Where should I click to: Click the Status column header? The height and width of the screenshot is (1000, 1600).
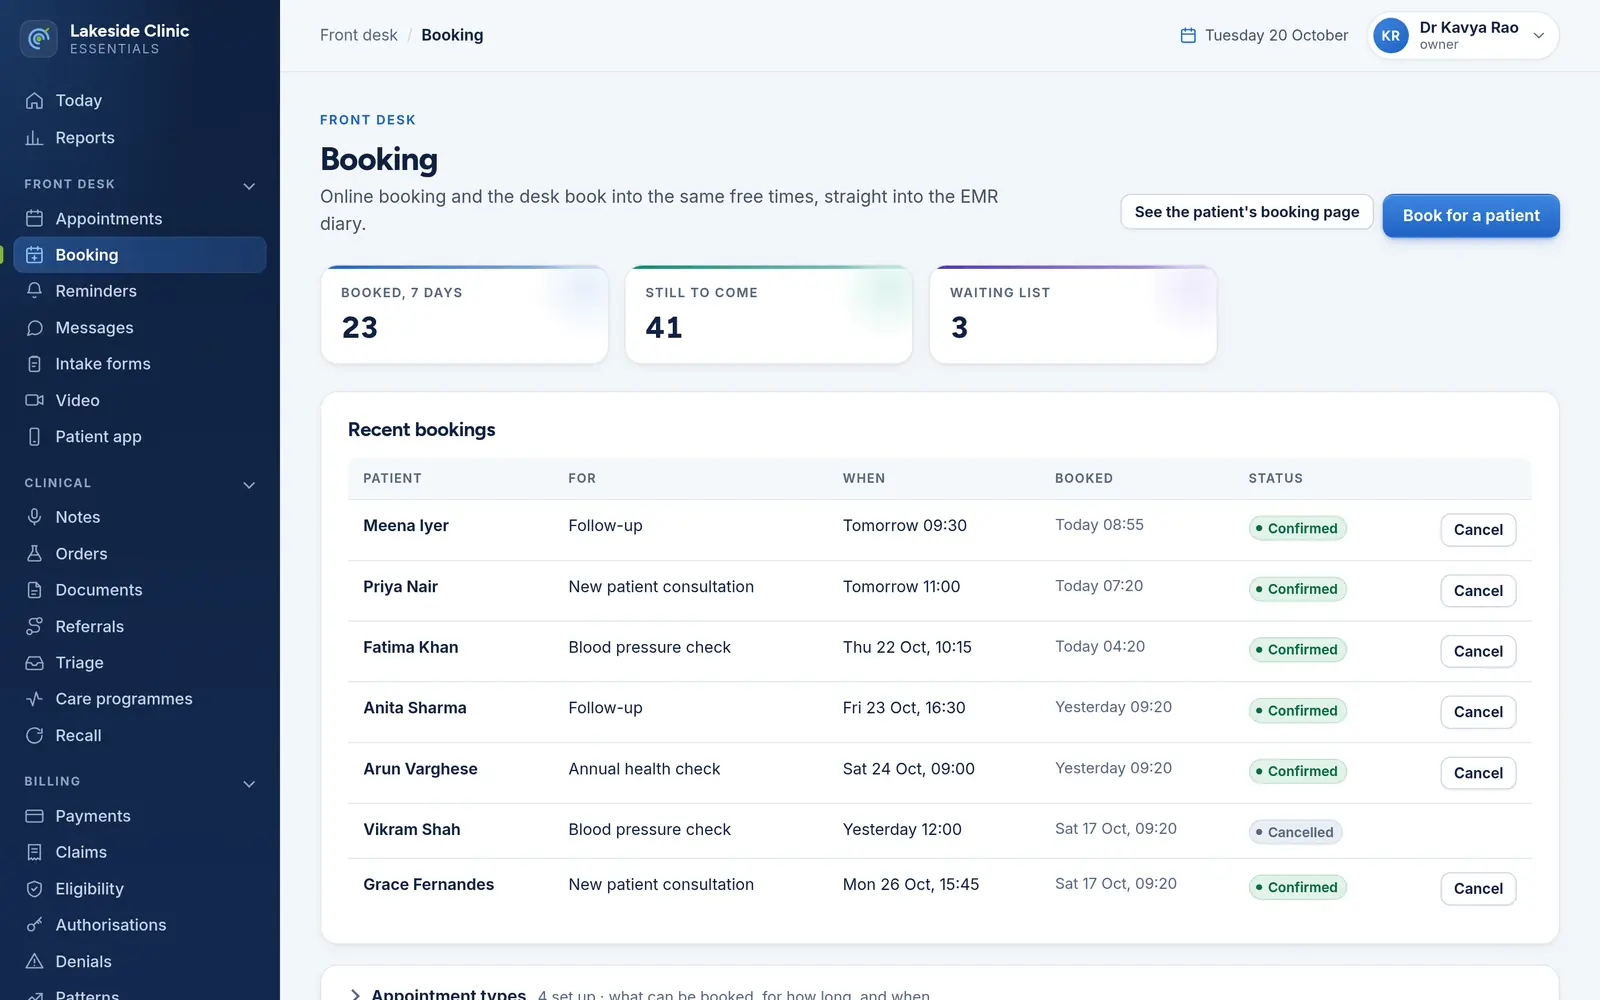(1275, 478)
